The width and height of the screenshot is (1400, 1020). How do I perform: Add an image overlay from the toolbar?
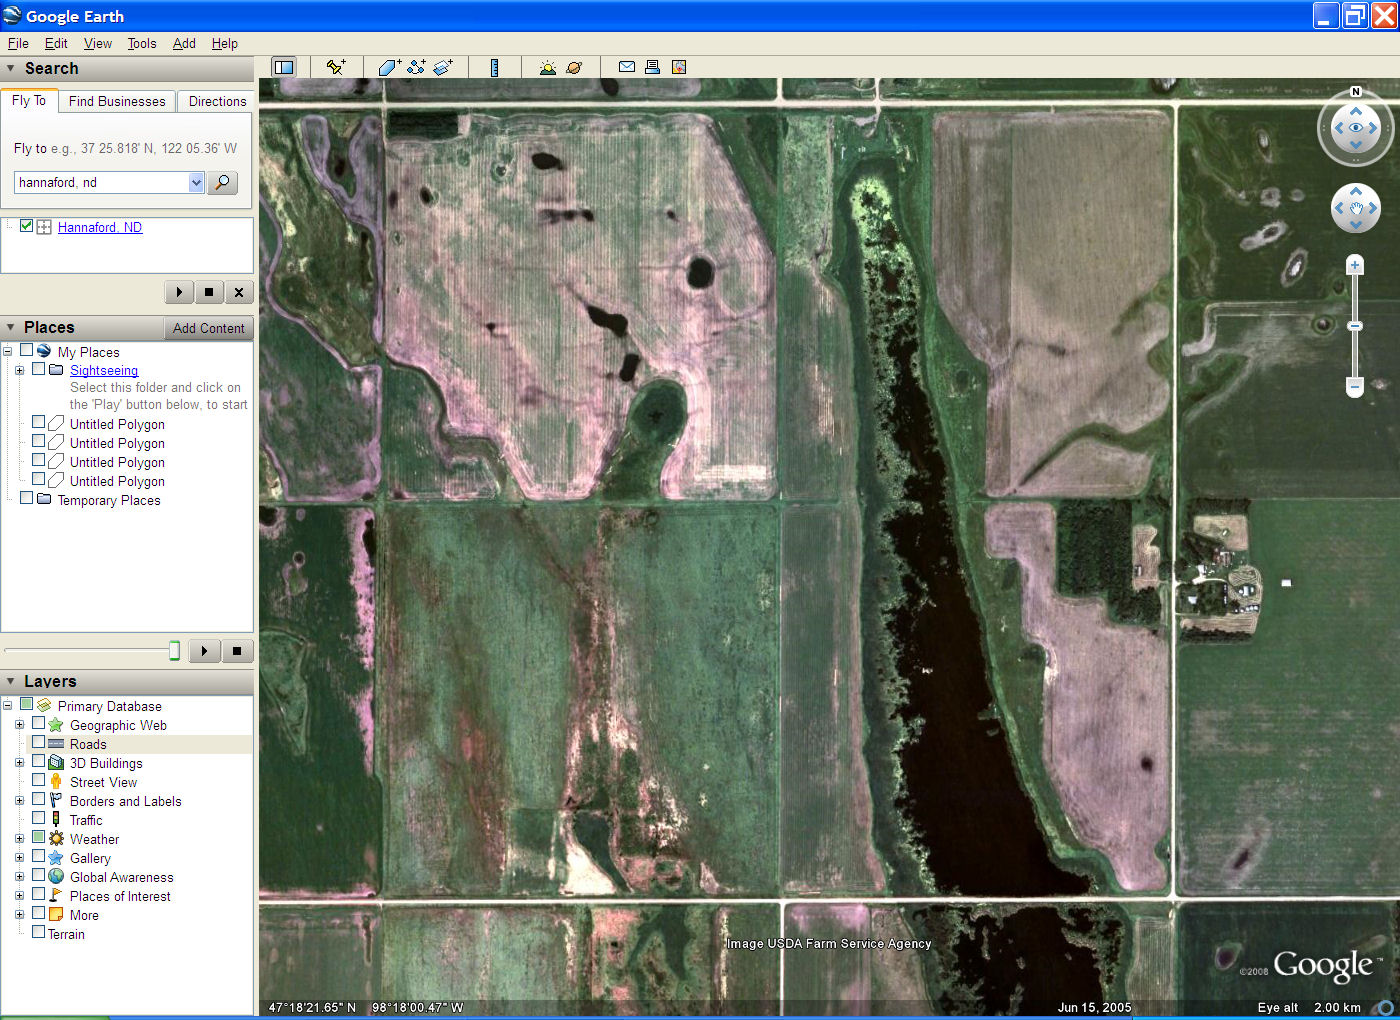pos(443,67)
